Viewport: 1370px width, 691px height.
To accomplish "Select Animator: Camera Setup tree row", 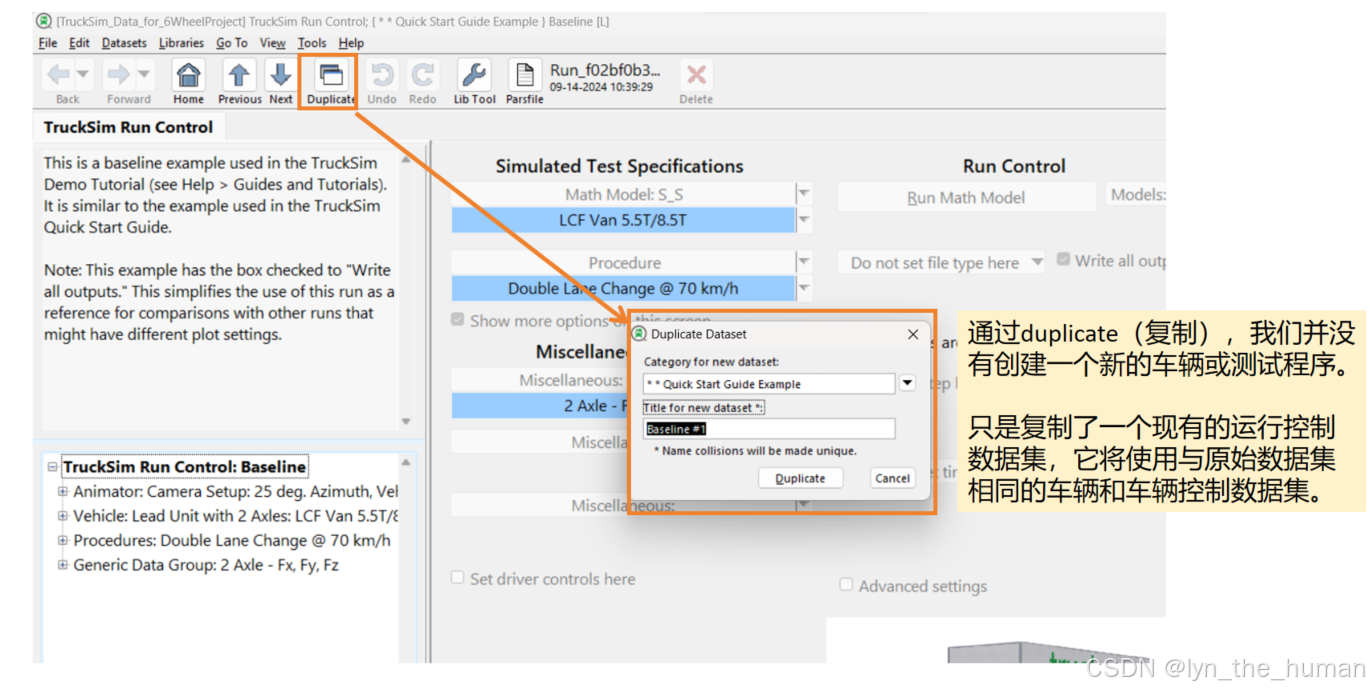I will 235,492.
